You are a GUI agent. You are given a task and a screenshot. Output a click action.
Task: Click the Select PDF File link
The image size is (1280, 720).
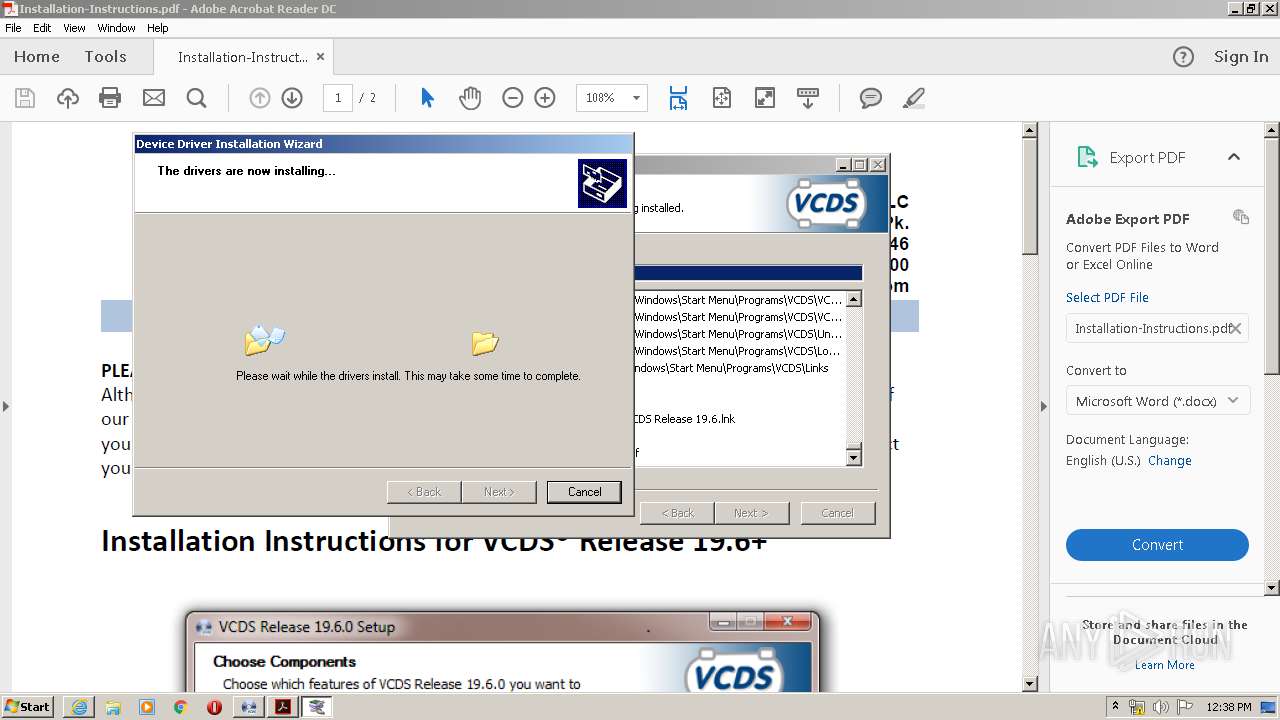click(x=1107, y=297)
